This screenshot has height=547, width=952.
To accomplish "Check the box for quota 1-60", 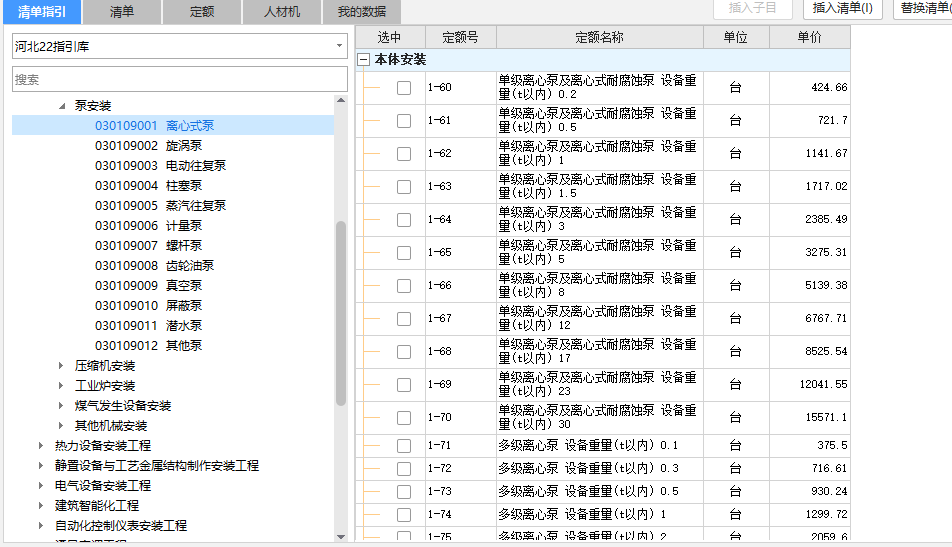I will coord(404,88).
